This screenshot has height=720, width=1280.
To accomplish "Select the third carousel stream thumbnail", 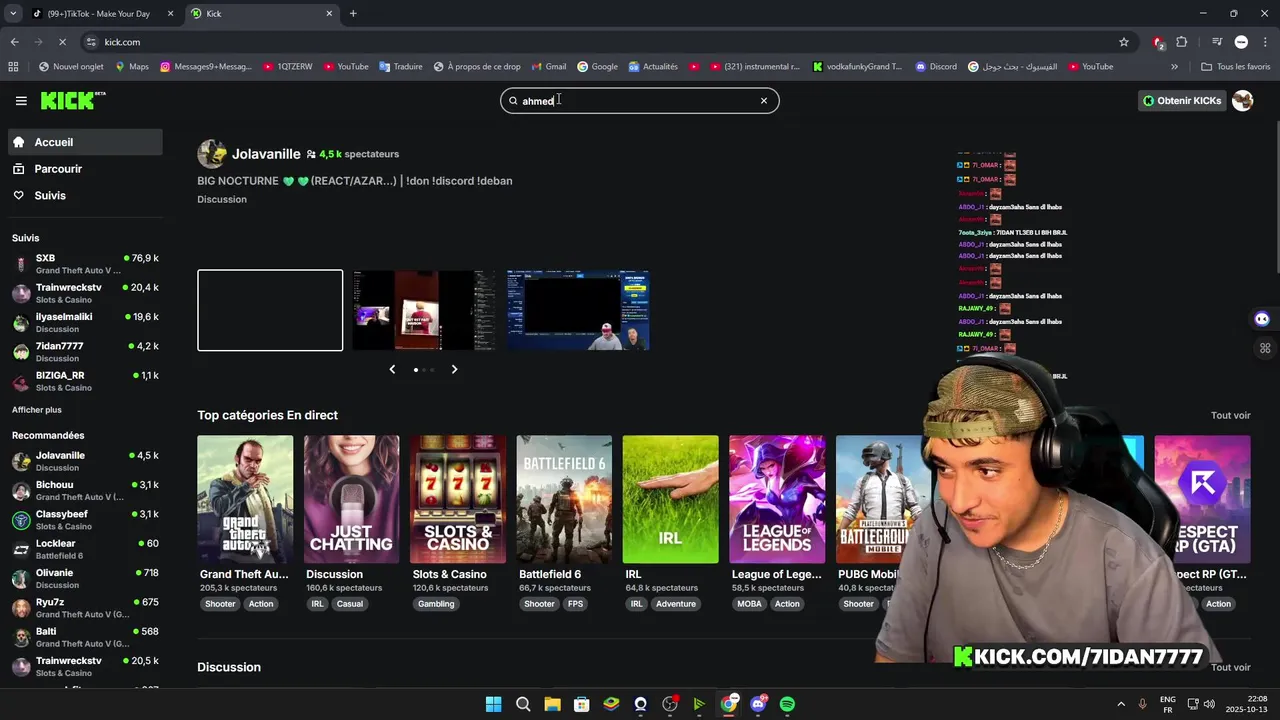I will click(577, 310).
